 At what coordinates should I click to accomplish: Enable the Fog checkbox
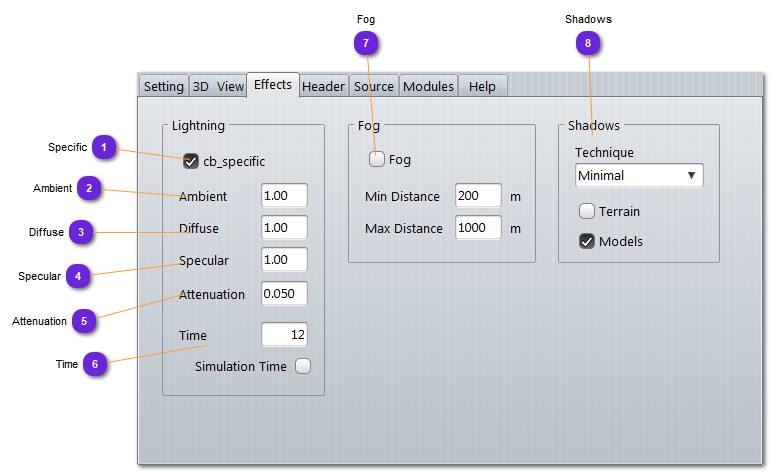coord(377,159)
